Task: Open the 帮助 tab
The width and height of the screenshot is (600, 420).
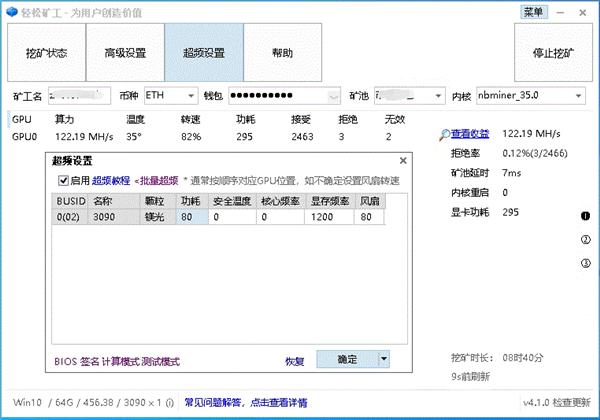Action: 282,52
